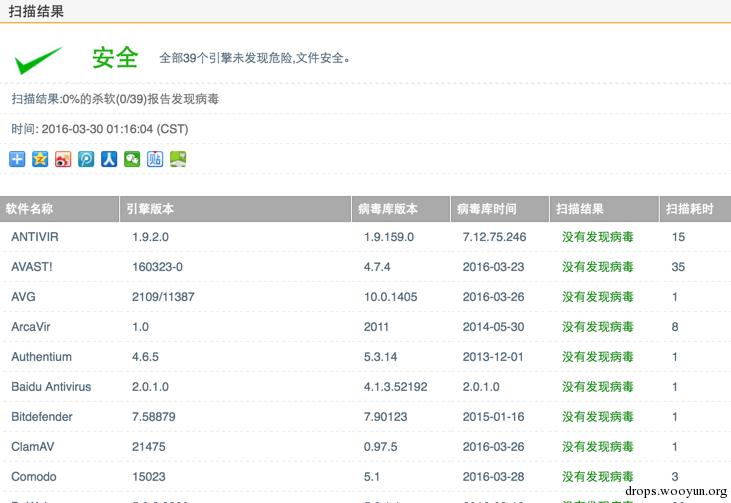This screenshot has width=731, height=503.
Task: Share to Renren icon
Action: (x=109, y=159)
